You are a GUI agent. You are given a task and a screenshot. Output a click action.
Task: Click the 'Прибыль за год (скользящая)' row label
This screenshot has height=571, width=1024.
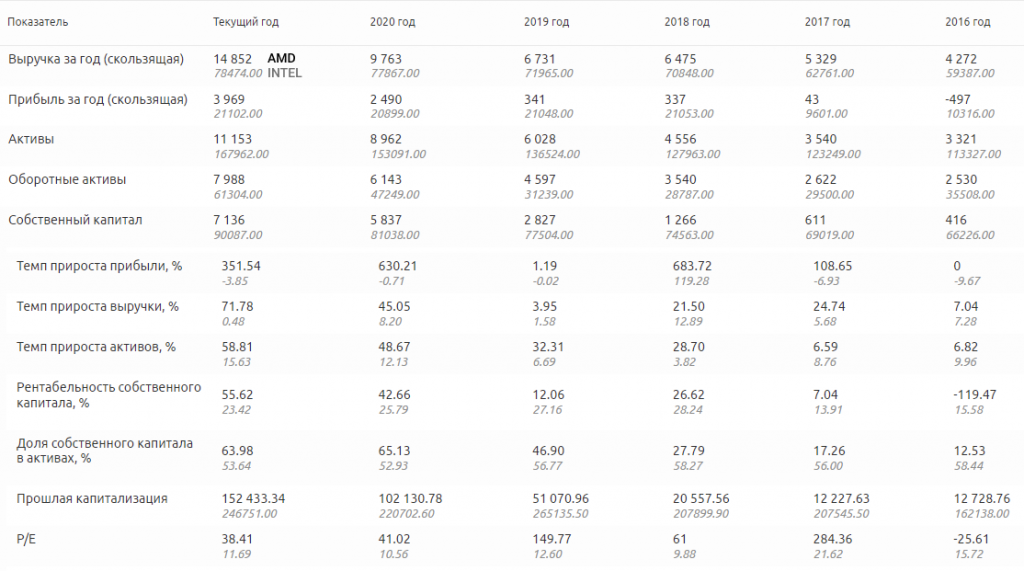pyautogui.click(x=98, y=99)
